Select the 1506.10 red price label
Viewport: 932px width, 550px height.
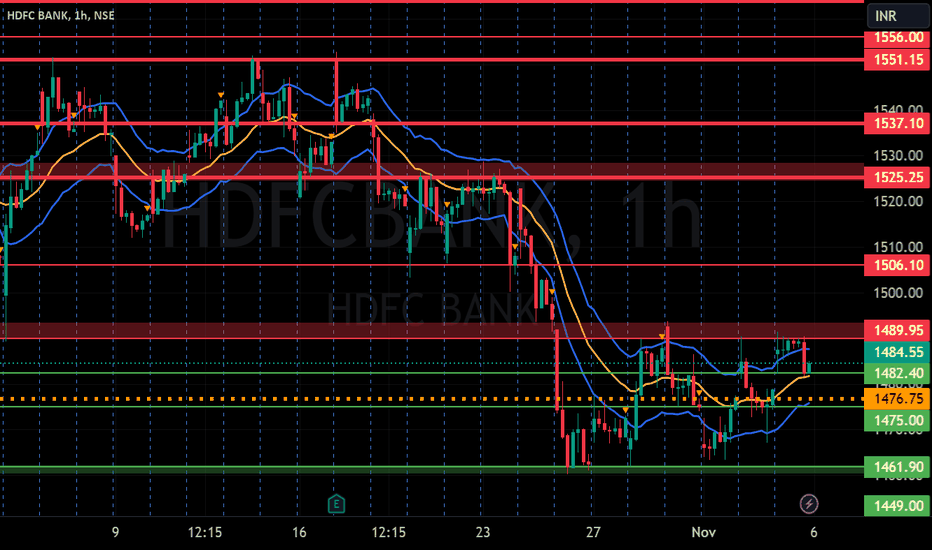898,265
